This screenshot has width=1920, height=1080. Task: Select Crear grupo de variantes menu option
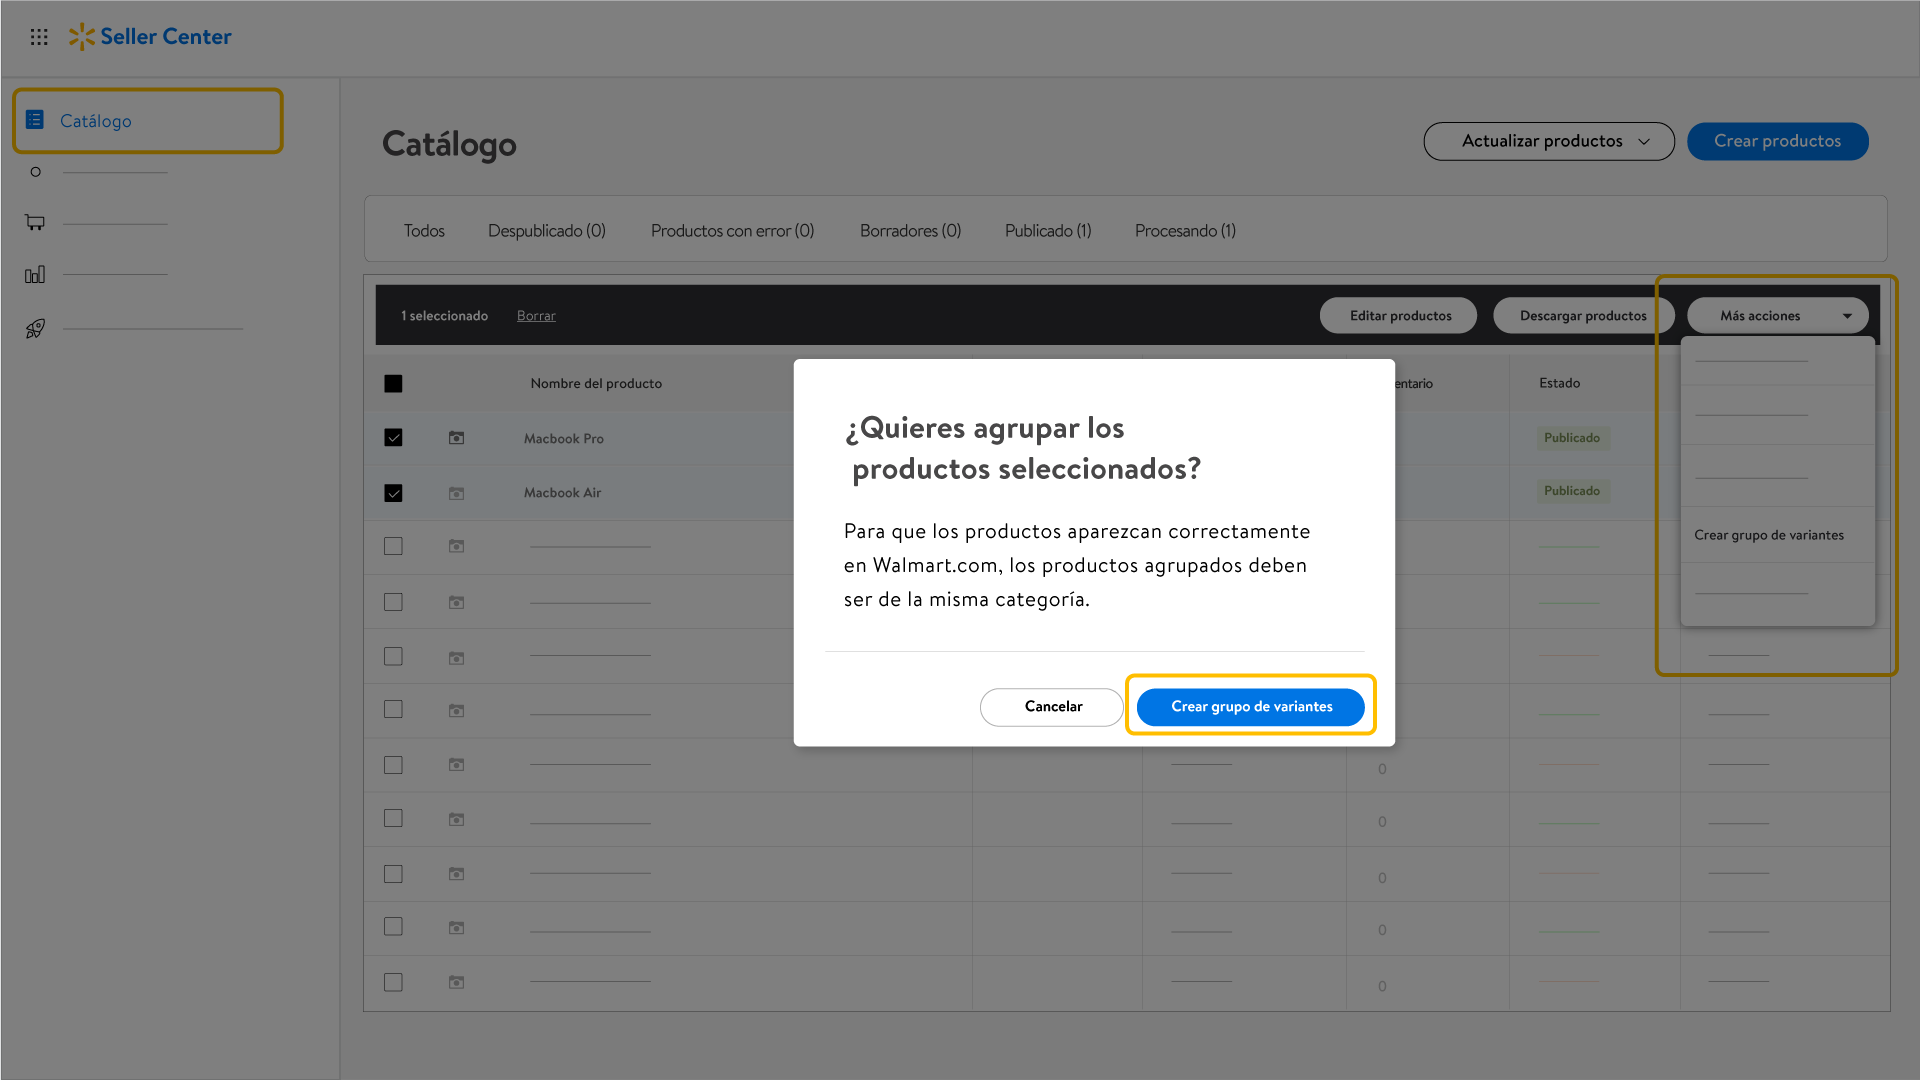[x=1768, y=535]
